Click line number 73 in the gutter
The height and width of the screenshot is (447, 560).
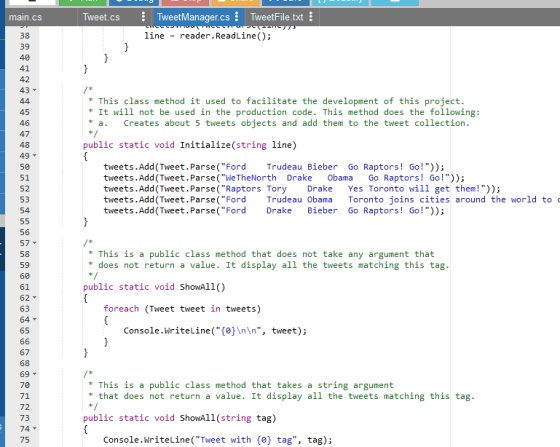tap(25, 418)
